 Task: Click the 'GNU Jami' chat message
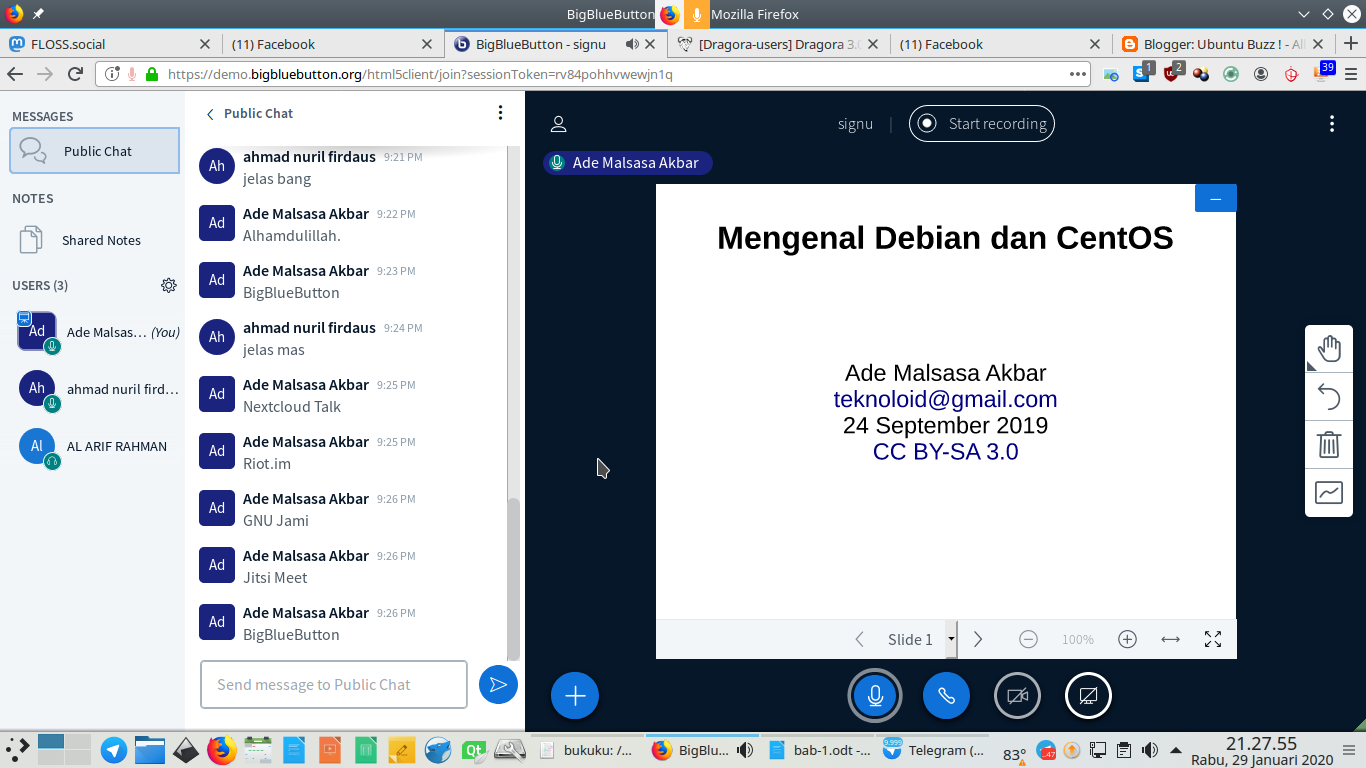[x=276, y=521]
